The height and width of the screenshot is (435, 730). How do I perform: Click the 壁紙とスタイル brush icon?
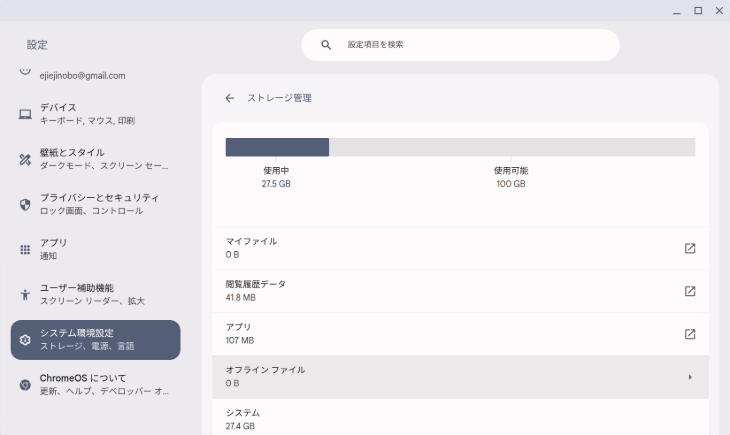tap(25, 159)
